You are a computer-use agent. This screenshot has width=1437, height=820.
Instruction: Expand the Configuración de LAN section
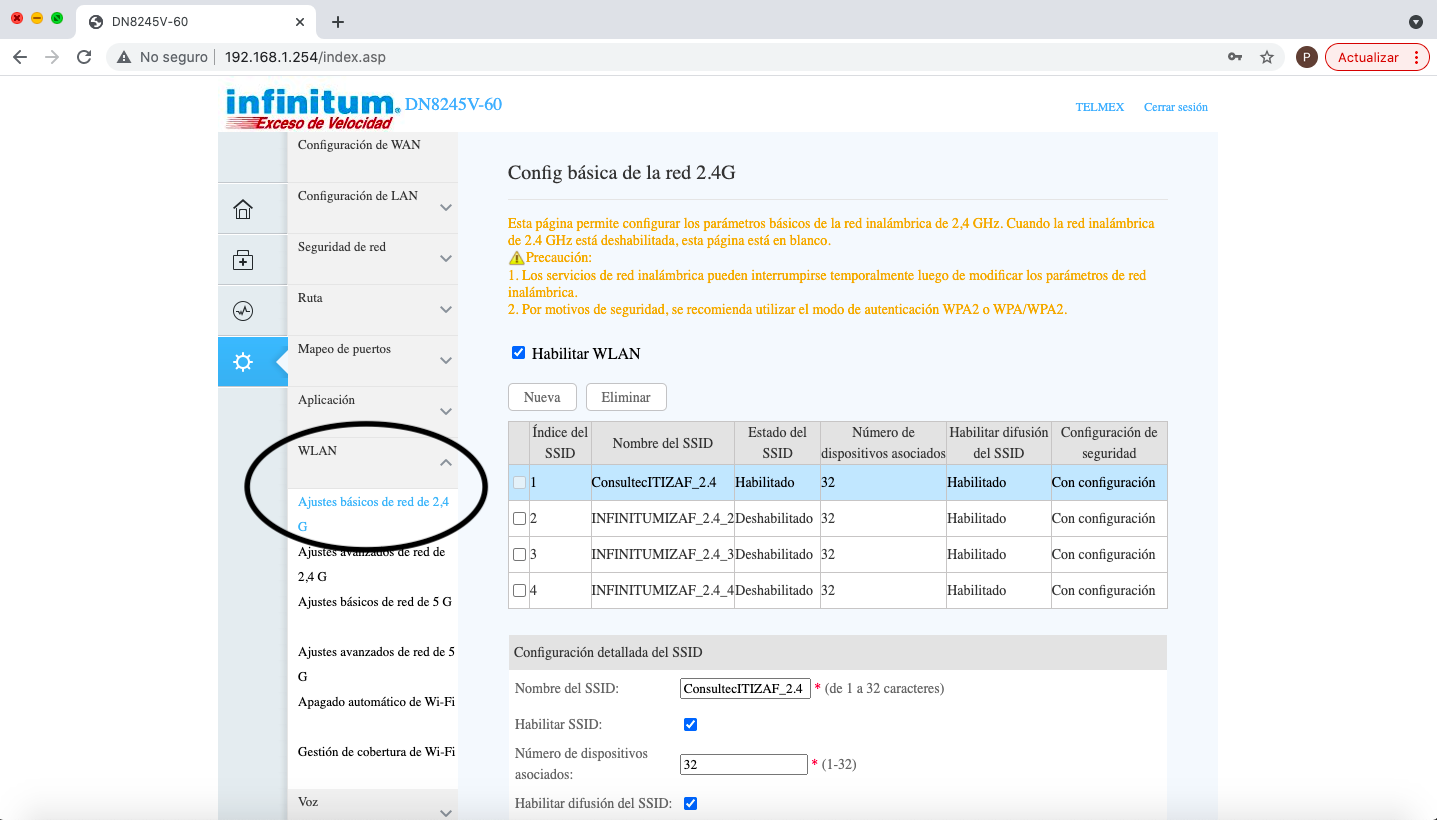coord(446,208)
